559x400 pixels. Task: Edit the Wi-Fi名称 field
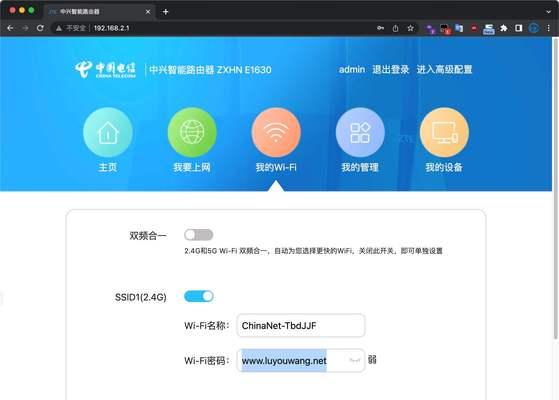tap(301, 325)
